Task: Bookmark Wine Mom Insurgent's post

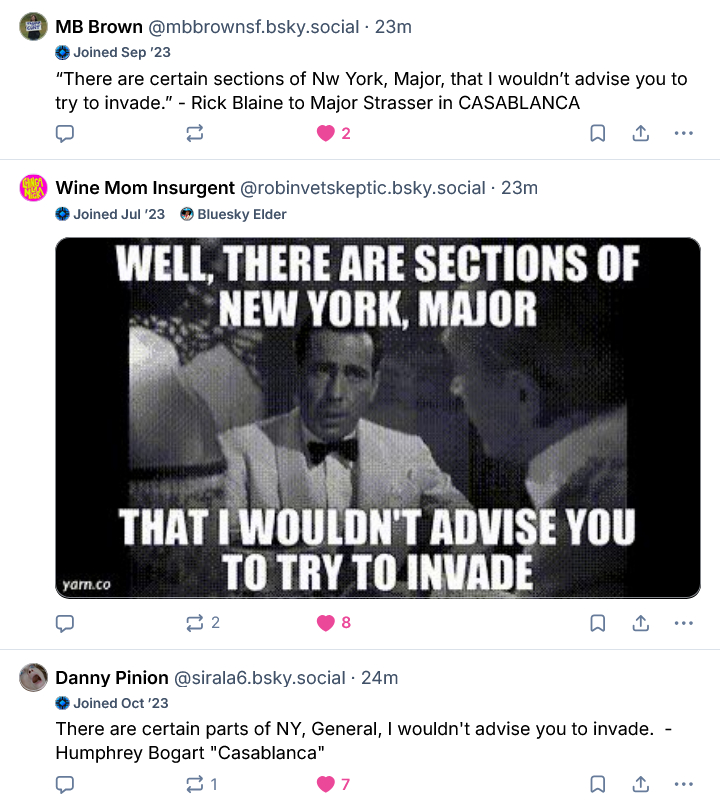Action: (597, 623)
